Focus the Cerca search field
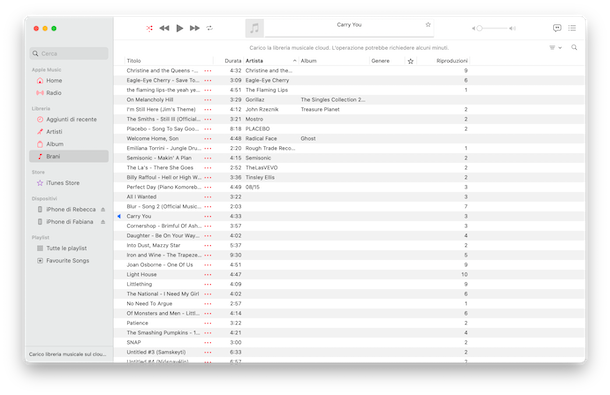 pos(69,53)
